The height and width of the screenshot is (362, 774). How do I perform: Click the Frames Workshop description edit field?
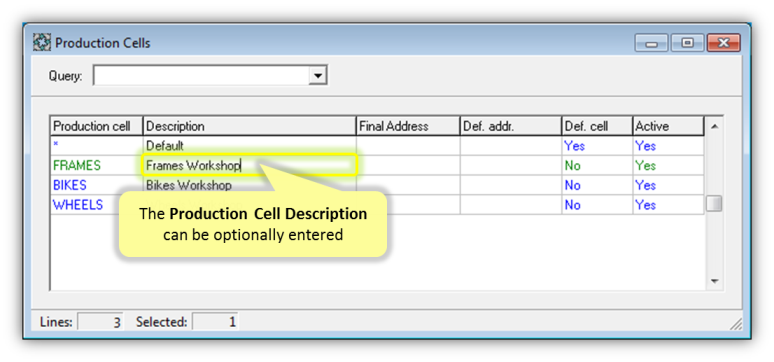click(x=249, y=165)
